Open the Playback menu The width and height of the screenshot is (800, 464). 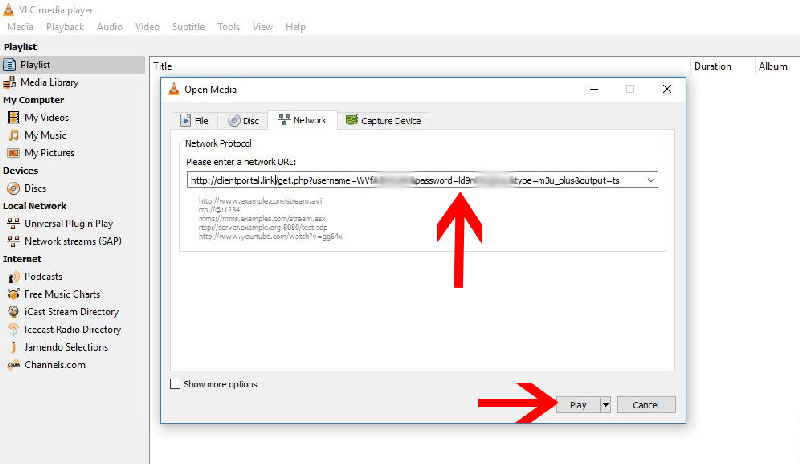[65, 26]
